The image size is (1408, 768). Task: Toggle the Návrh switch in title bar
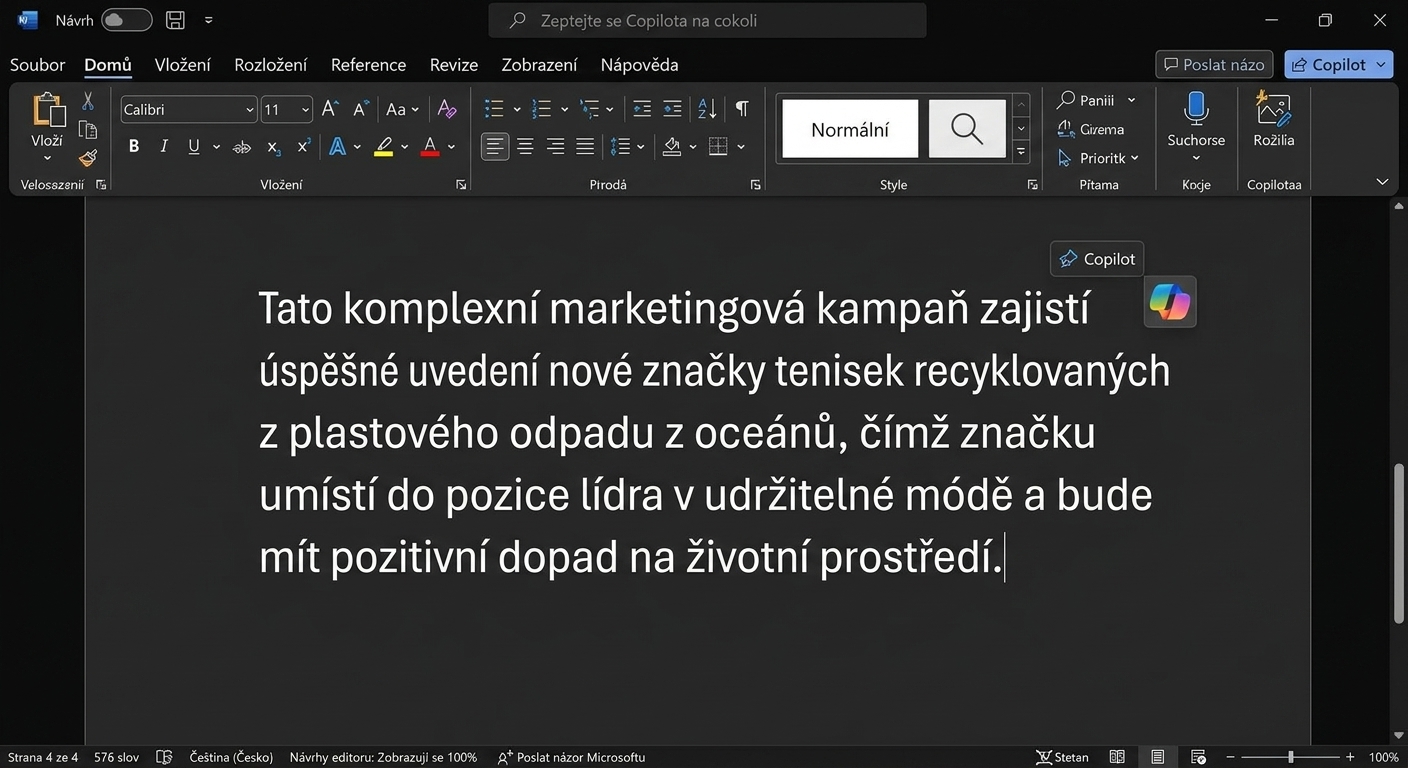tap(127, 20)
